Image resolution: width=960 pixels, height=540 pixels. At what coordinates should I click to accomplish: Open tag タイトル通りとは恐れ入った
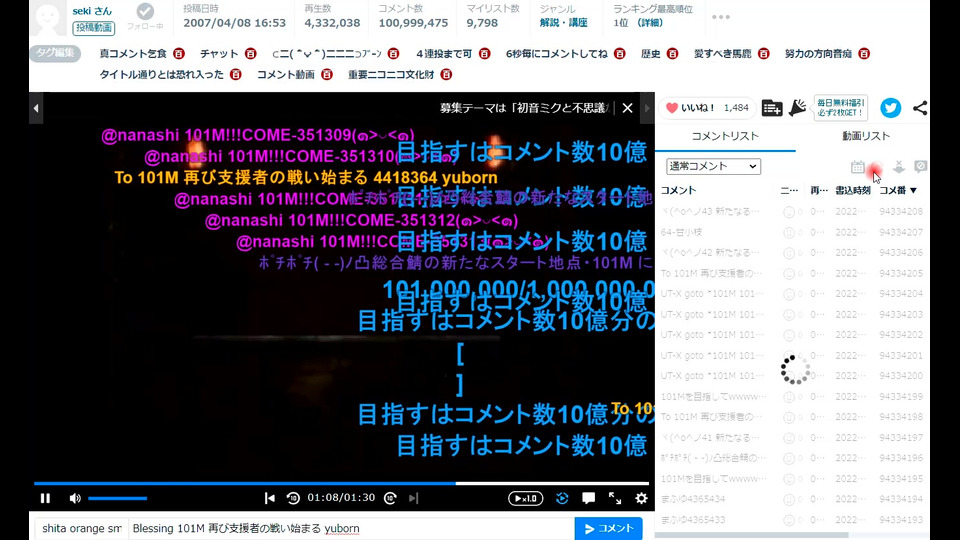162,75
